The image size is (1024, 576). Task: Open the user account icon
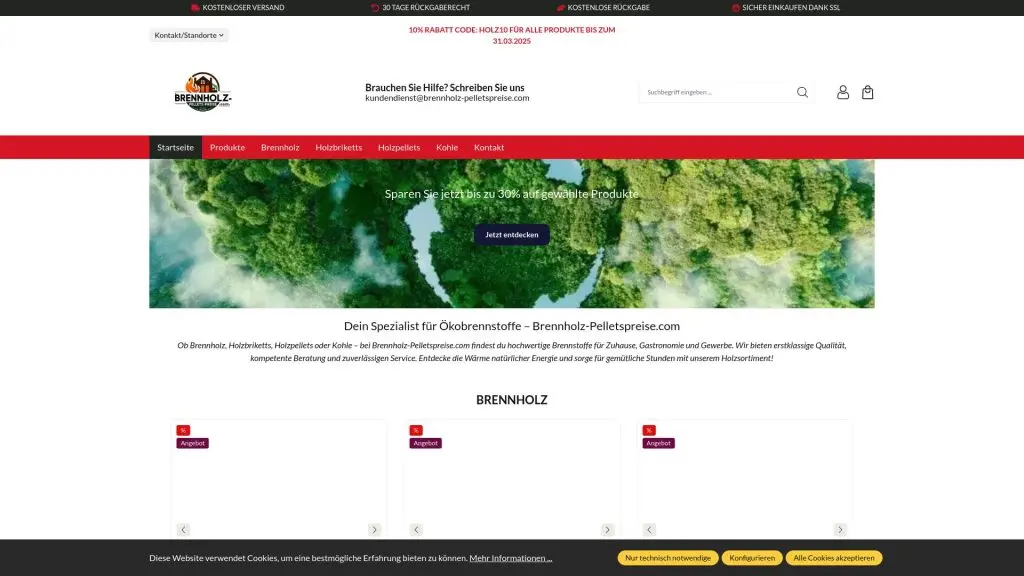point(843,92)
